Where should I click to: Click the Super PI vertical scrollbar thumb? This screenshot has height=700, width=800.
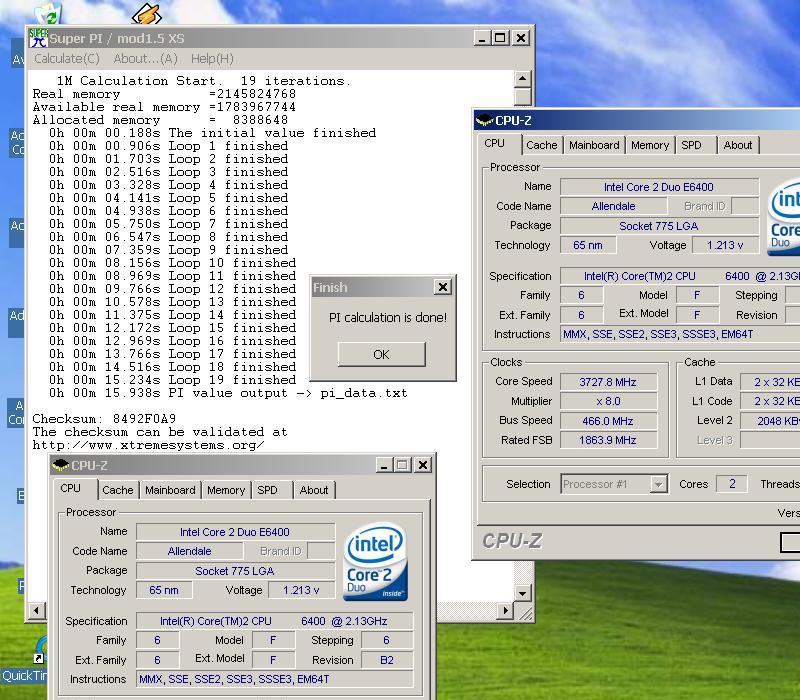click(522, 96)
